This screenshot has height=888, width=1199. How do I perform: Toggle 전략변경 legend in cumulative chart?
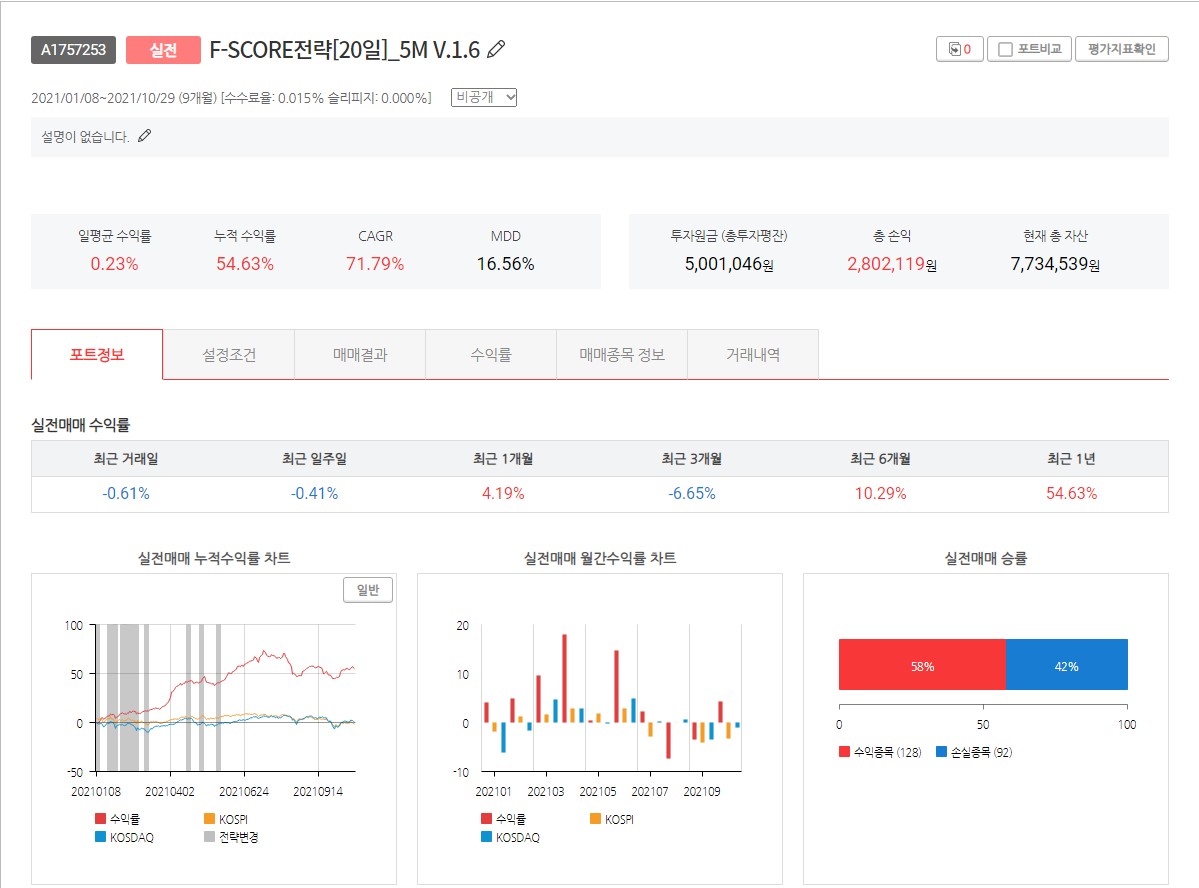pos(232,837)
